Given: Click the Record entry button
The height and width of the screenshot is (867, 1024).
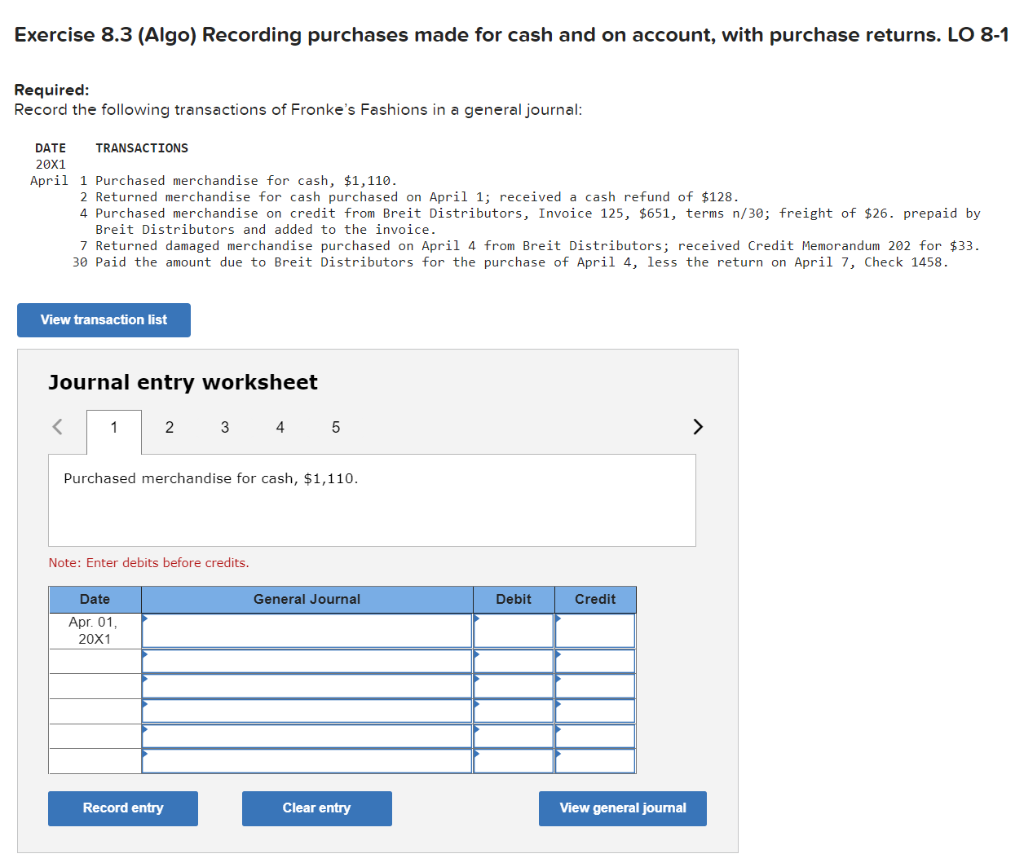Looking at the screenshot, I should [x=122, y=808].
